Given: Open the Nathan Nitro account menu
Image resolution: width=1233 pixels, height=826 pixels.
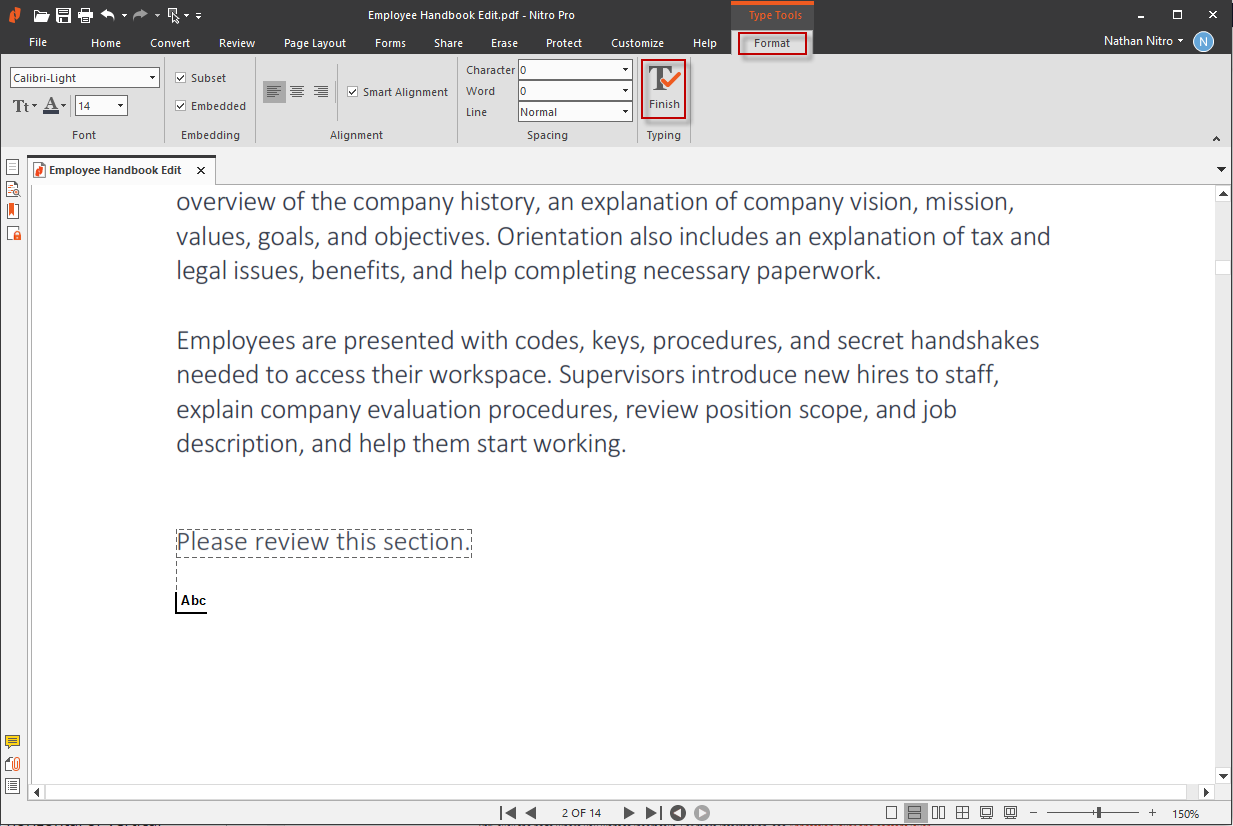Looking at the screenshot, I should point(1144,41).
